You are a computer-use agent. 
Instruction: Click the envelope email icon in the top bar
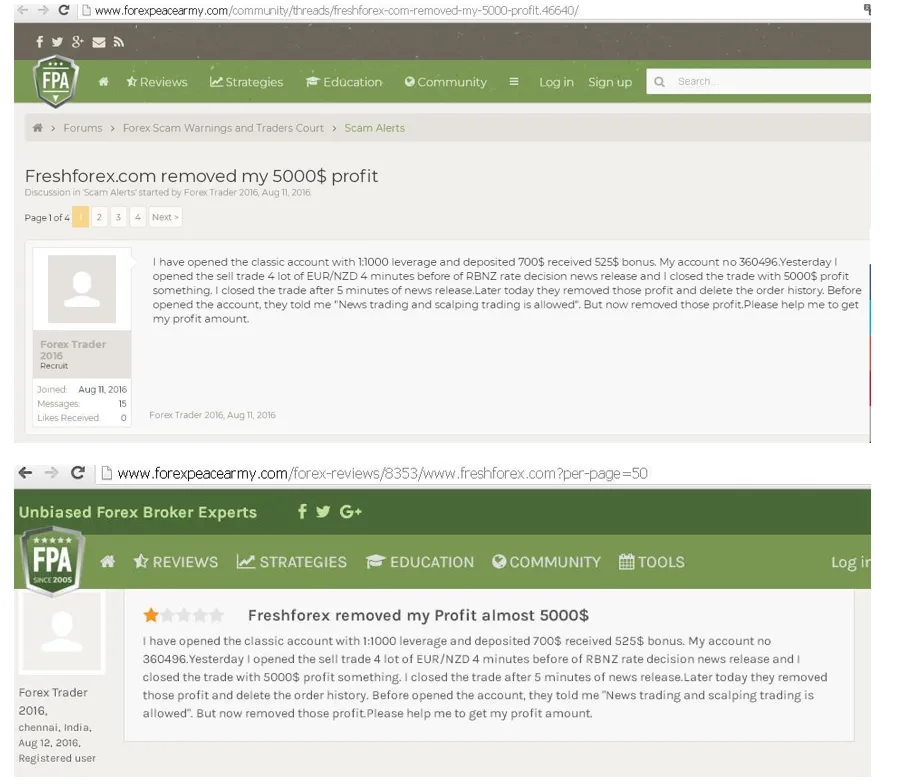[x=98, y=42]
